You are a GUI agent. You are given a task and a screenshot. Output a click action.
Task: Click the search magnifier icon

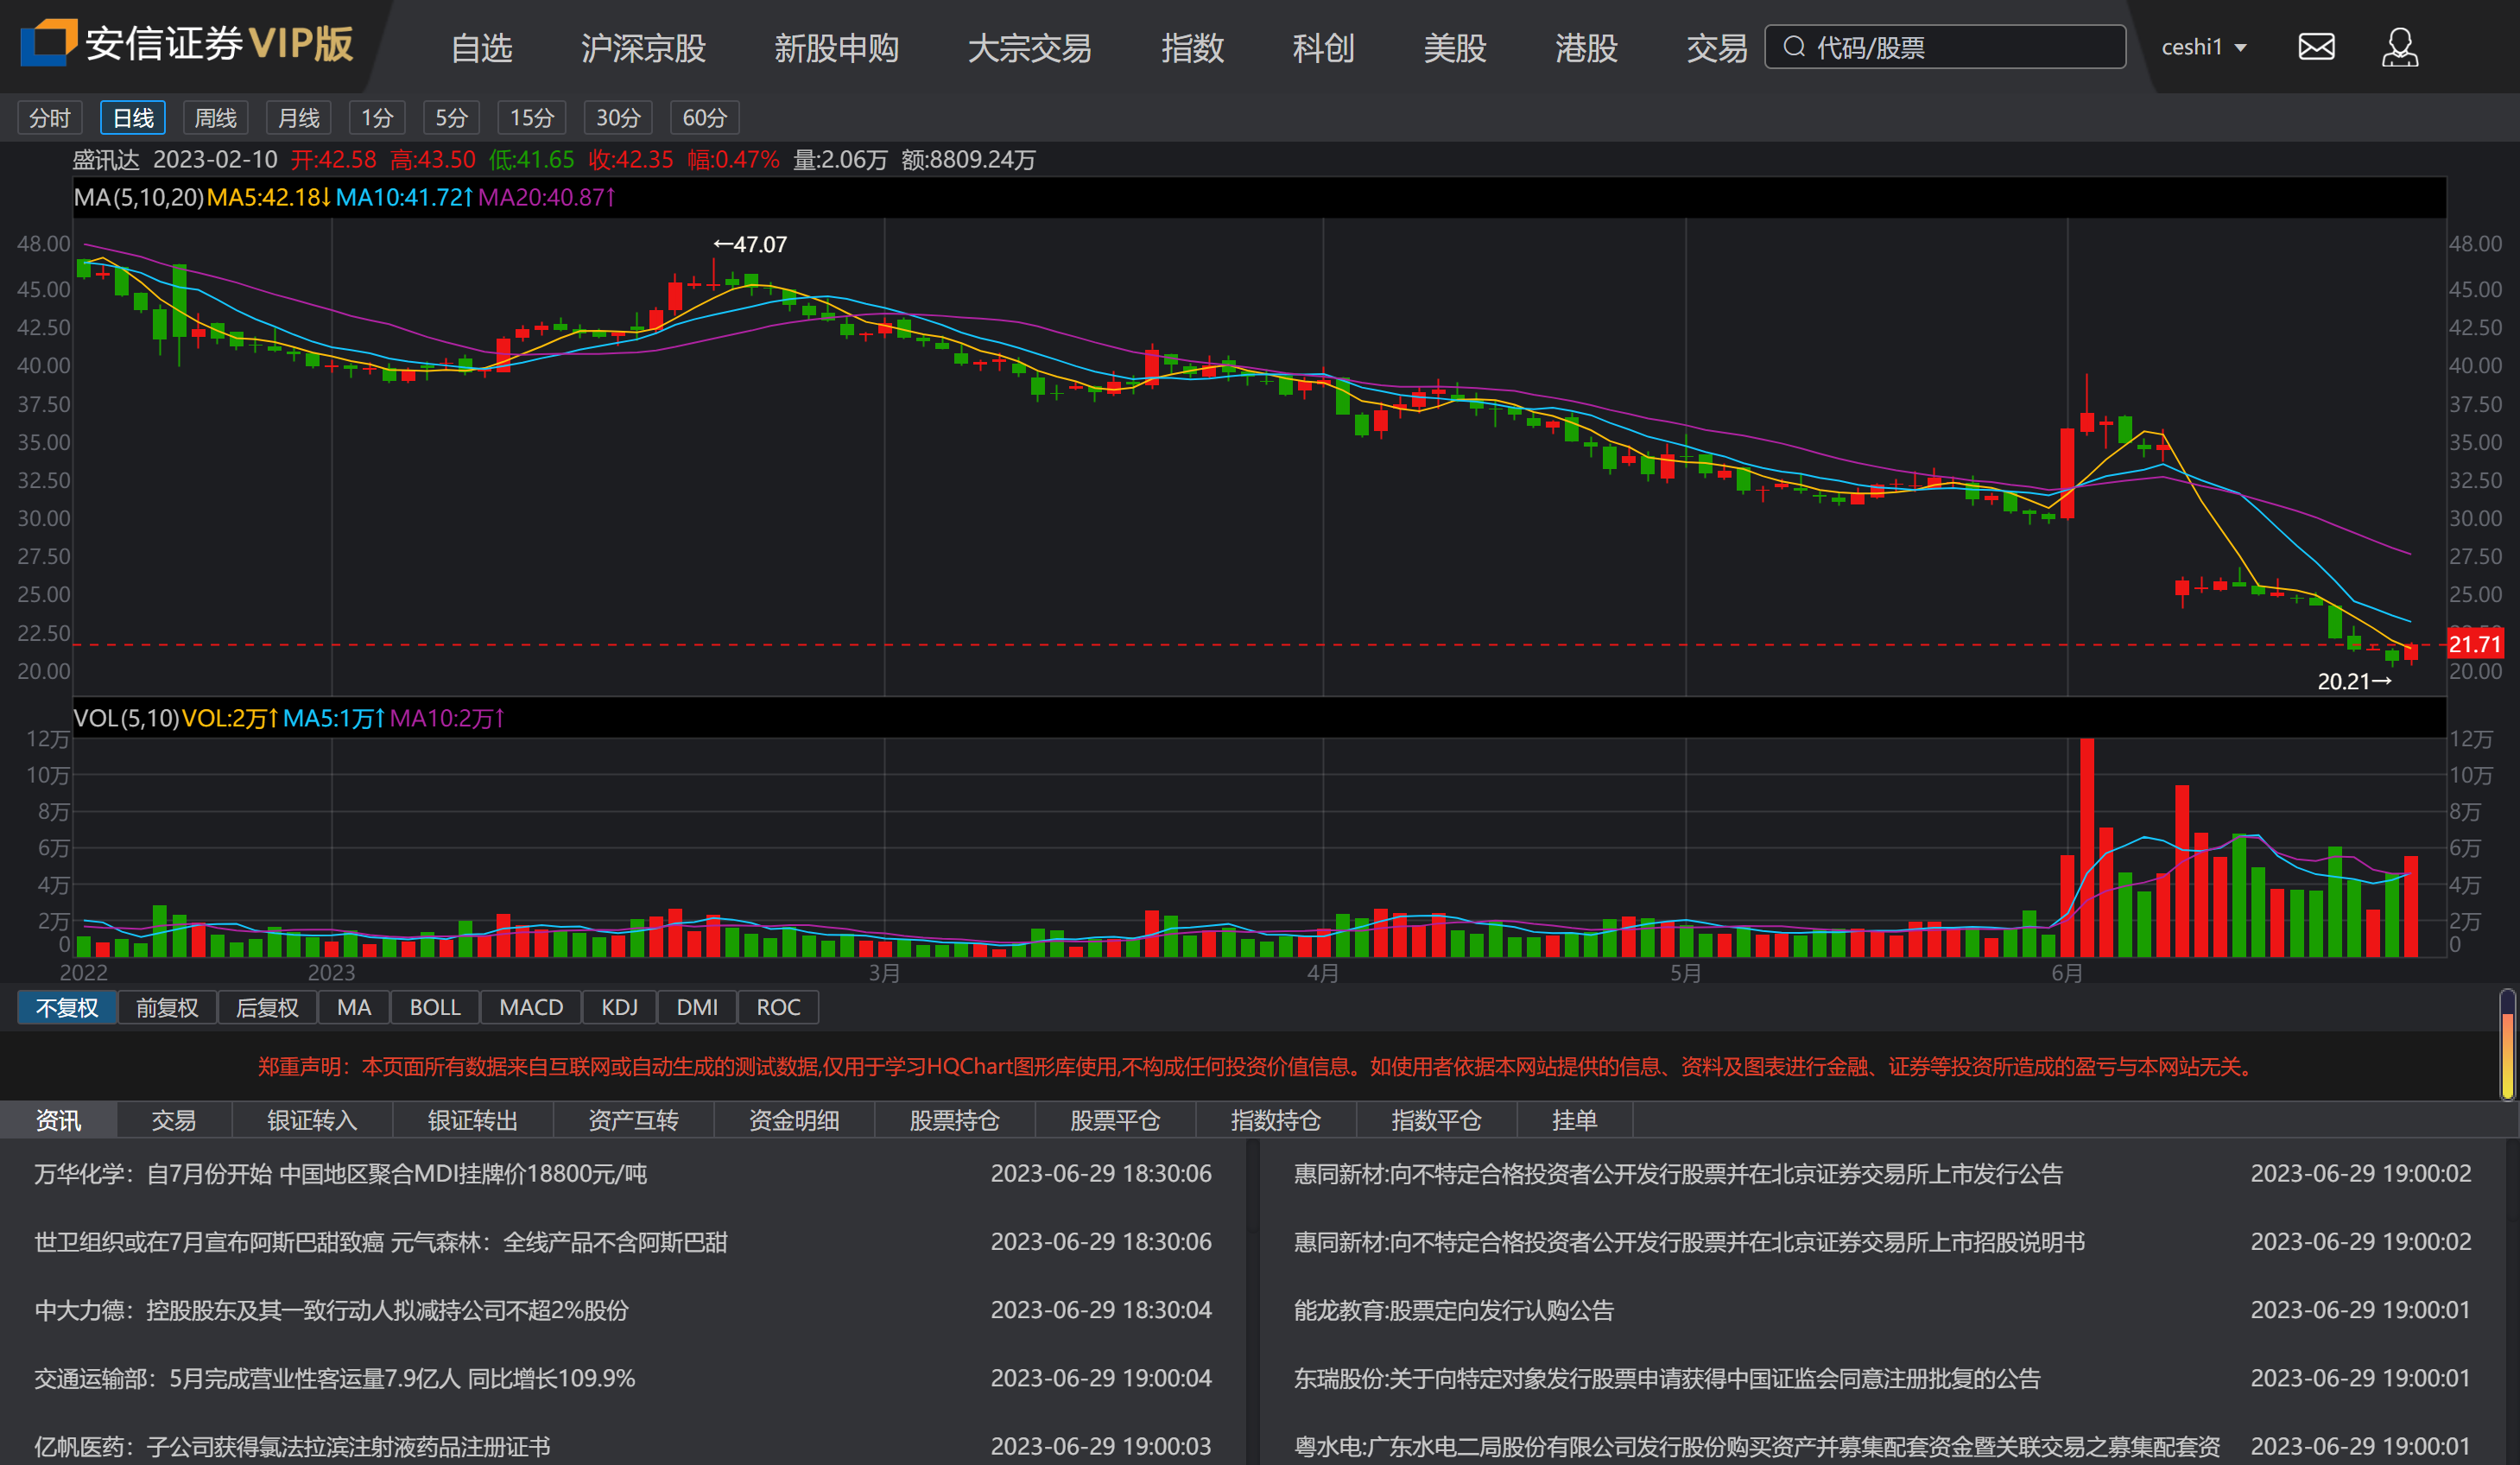click(1794, 47)
